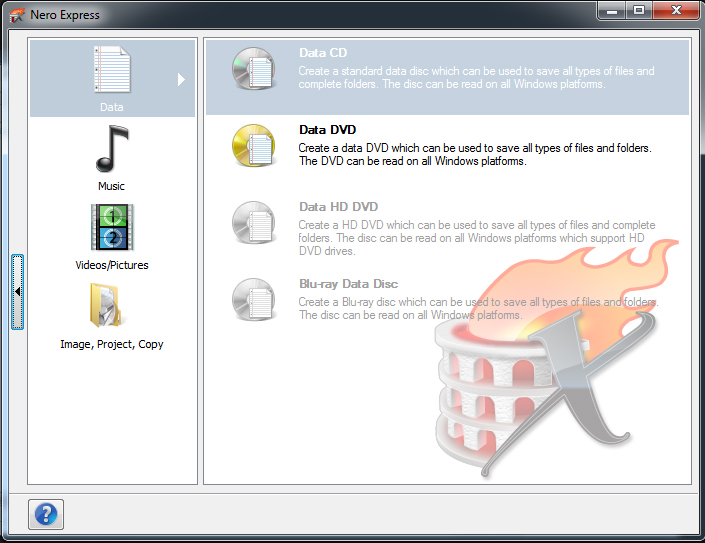Maximize the Nero Express window
The width and height of the screenshot is (705, 543).
[x=638, y=10]
